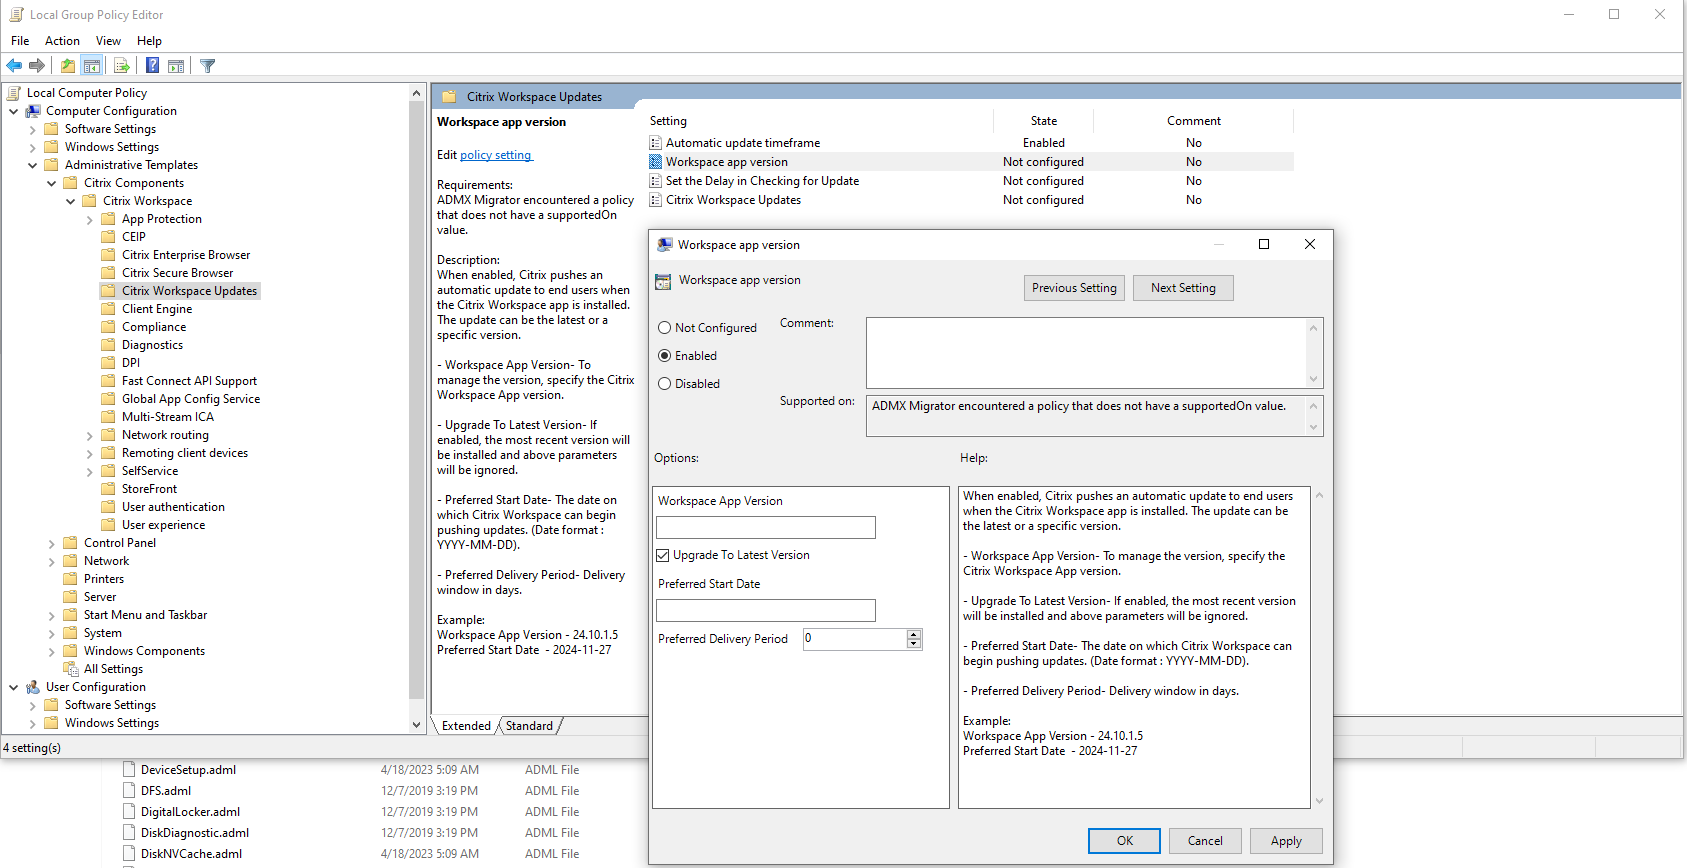Image resolution: width=1687 pixels, height=868 pixels.
Task: Toggle the Show/Hide Console Tree icon
Action: 92,66
